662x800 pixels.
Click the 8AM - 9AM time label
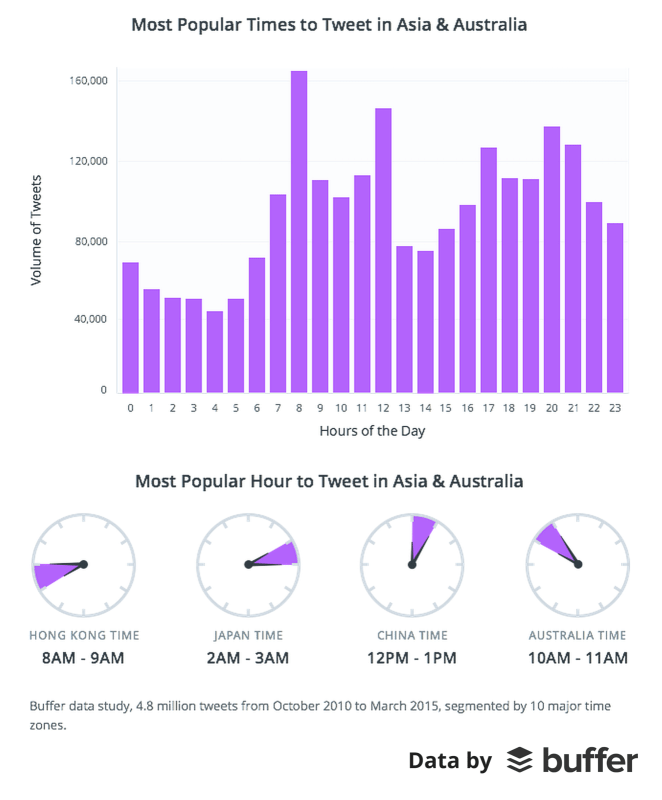click(x=83, y=658)
